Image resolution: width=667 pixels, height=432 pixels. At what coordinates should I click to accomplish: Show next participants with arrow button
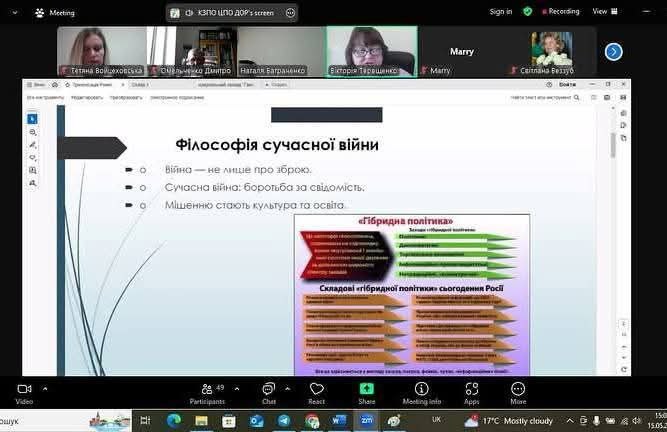(614, 51)
